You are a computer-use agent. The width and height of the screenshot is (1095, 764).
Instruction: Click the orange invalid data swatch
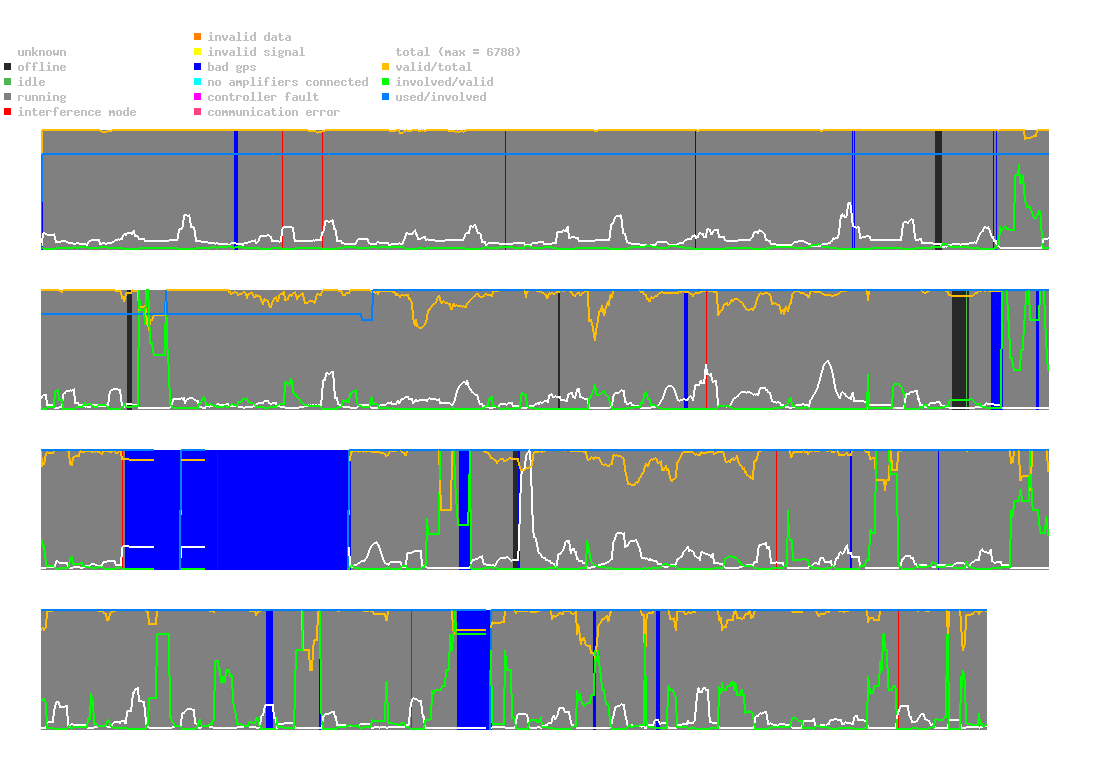point(197,37)
